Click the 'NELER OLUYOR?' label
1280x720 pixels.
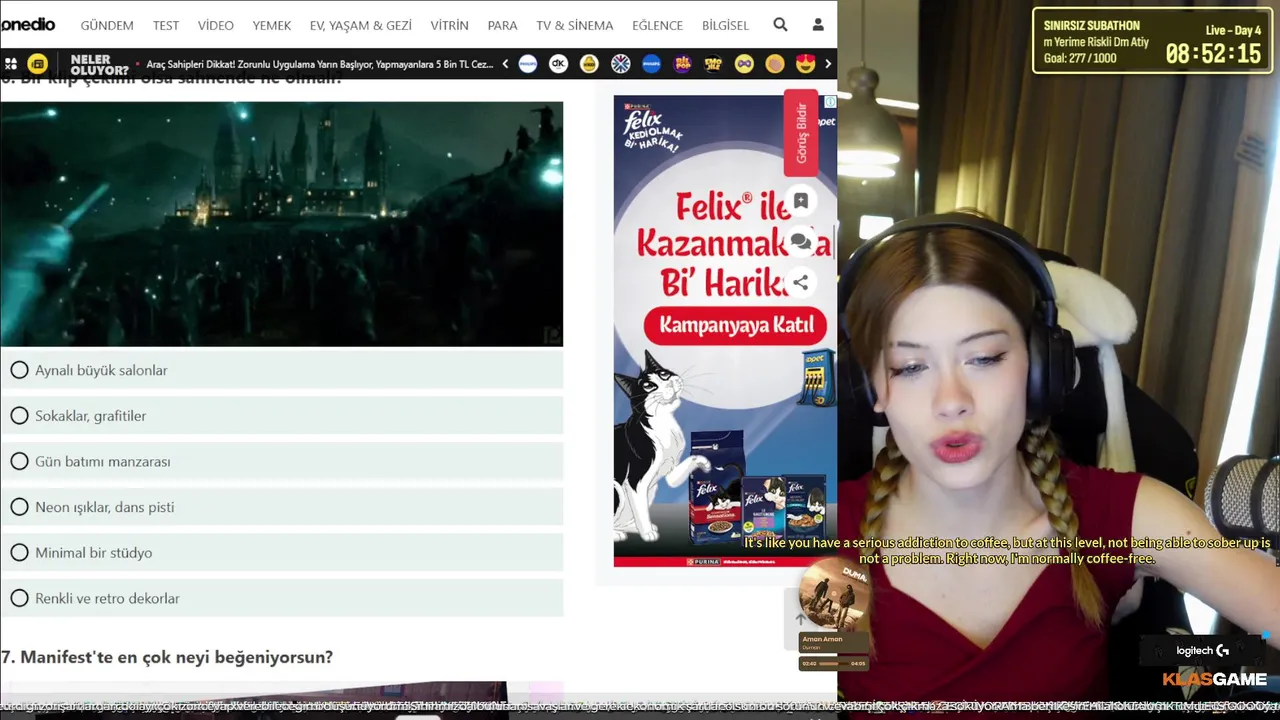click(x=99, y=65)
